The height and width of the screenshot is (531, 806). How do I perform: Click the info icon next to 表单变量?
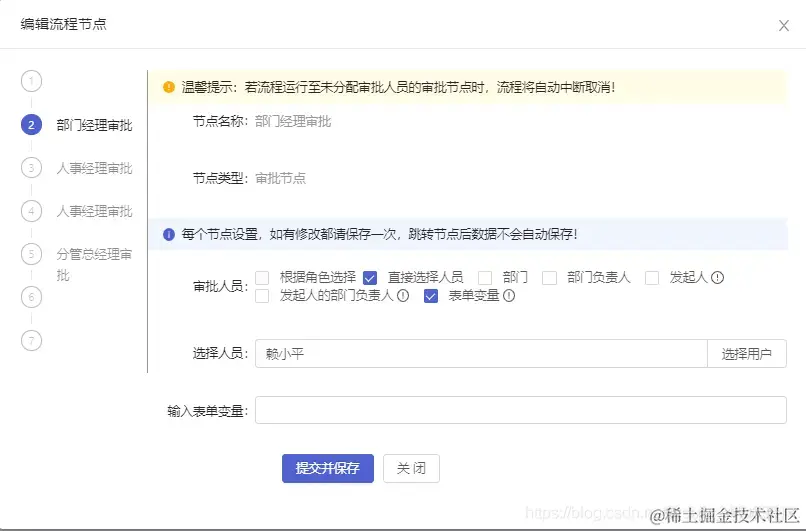click(x=509, y=296)
